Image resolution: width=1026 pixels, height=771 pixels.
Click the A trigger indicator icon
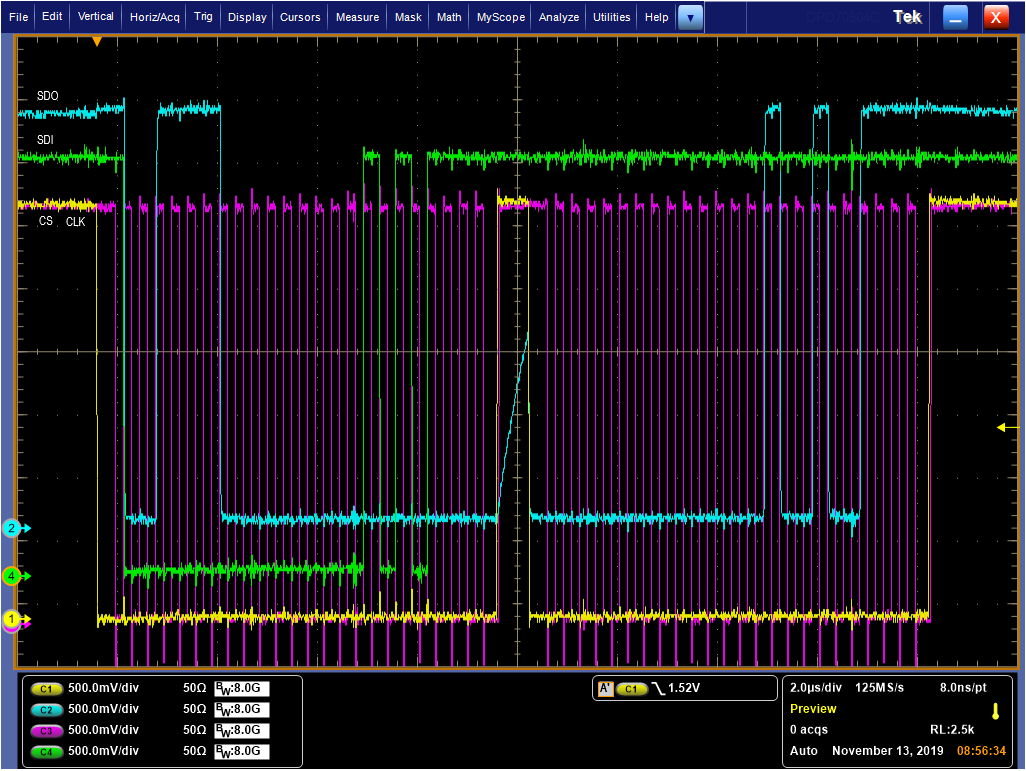coord(604,689)
